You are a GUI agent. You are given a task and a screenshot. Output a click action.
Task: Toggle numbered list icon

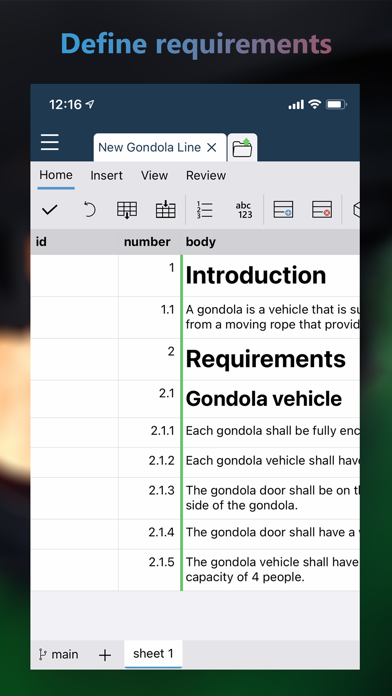(x=205, y=210)
